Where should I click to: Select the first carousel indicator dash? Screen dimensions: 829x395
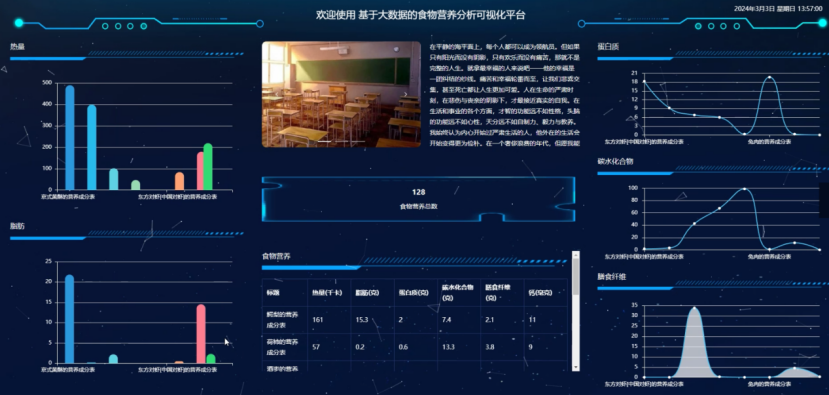325,142
